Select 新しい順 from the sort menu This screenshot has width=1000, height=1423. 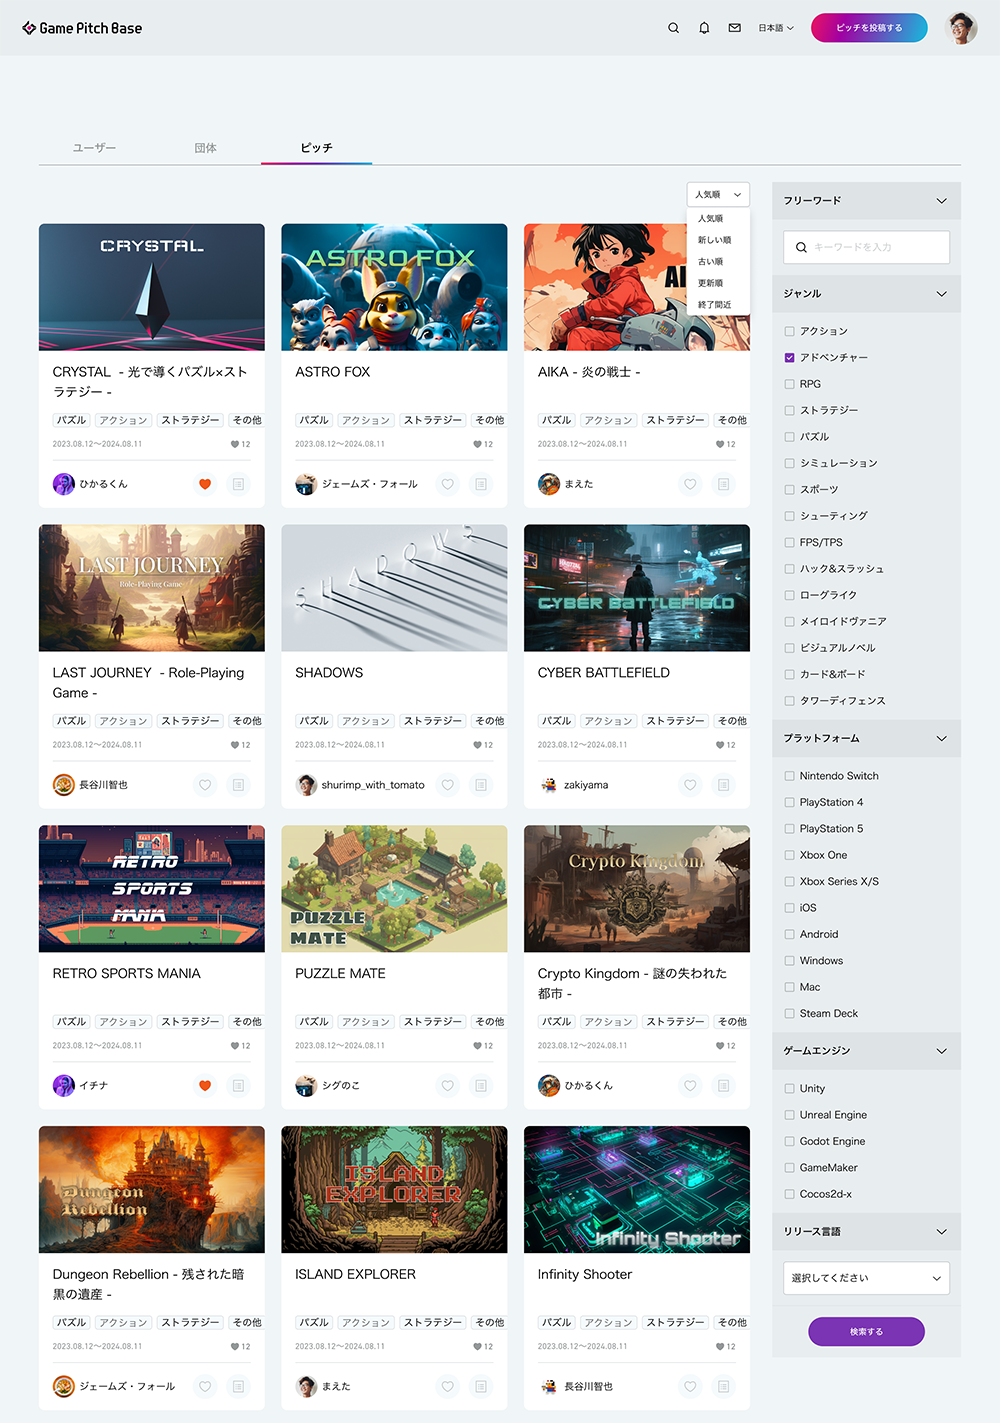pyautogui.click(x=714, y=240)
